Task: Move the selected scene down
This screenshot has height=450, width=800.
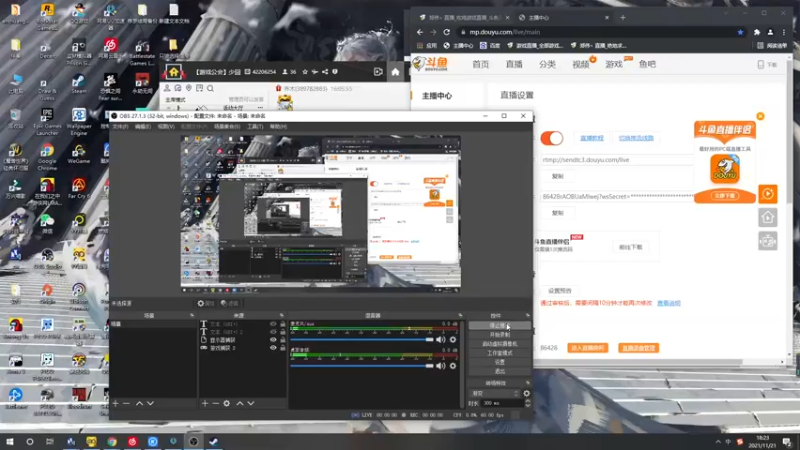Action: [x=150, y=404]
